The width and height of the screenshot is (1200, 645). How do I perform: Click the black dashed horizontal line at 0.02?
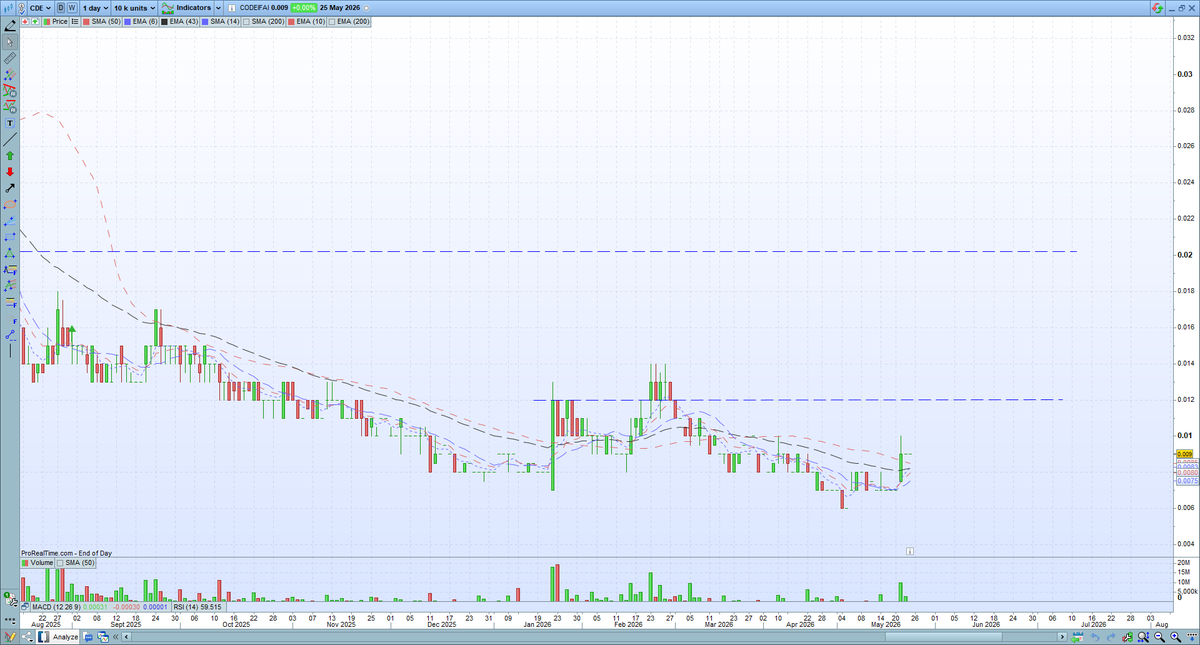click(550, 251)
